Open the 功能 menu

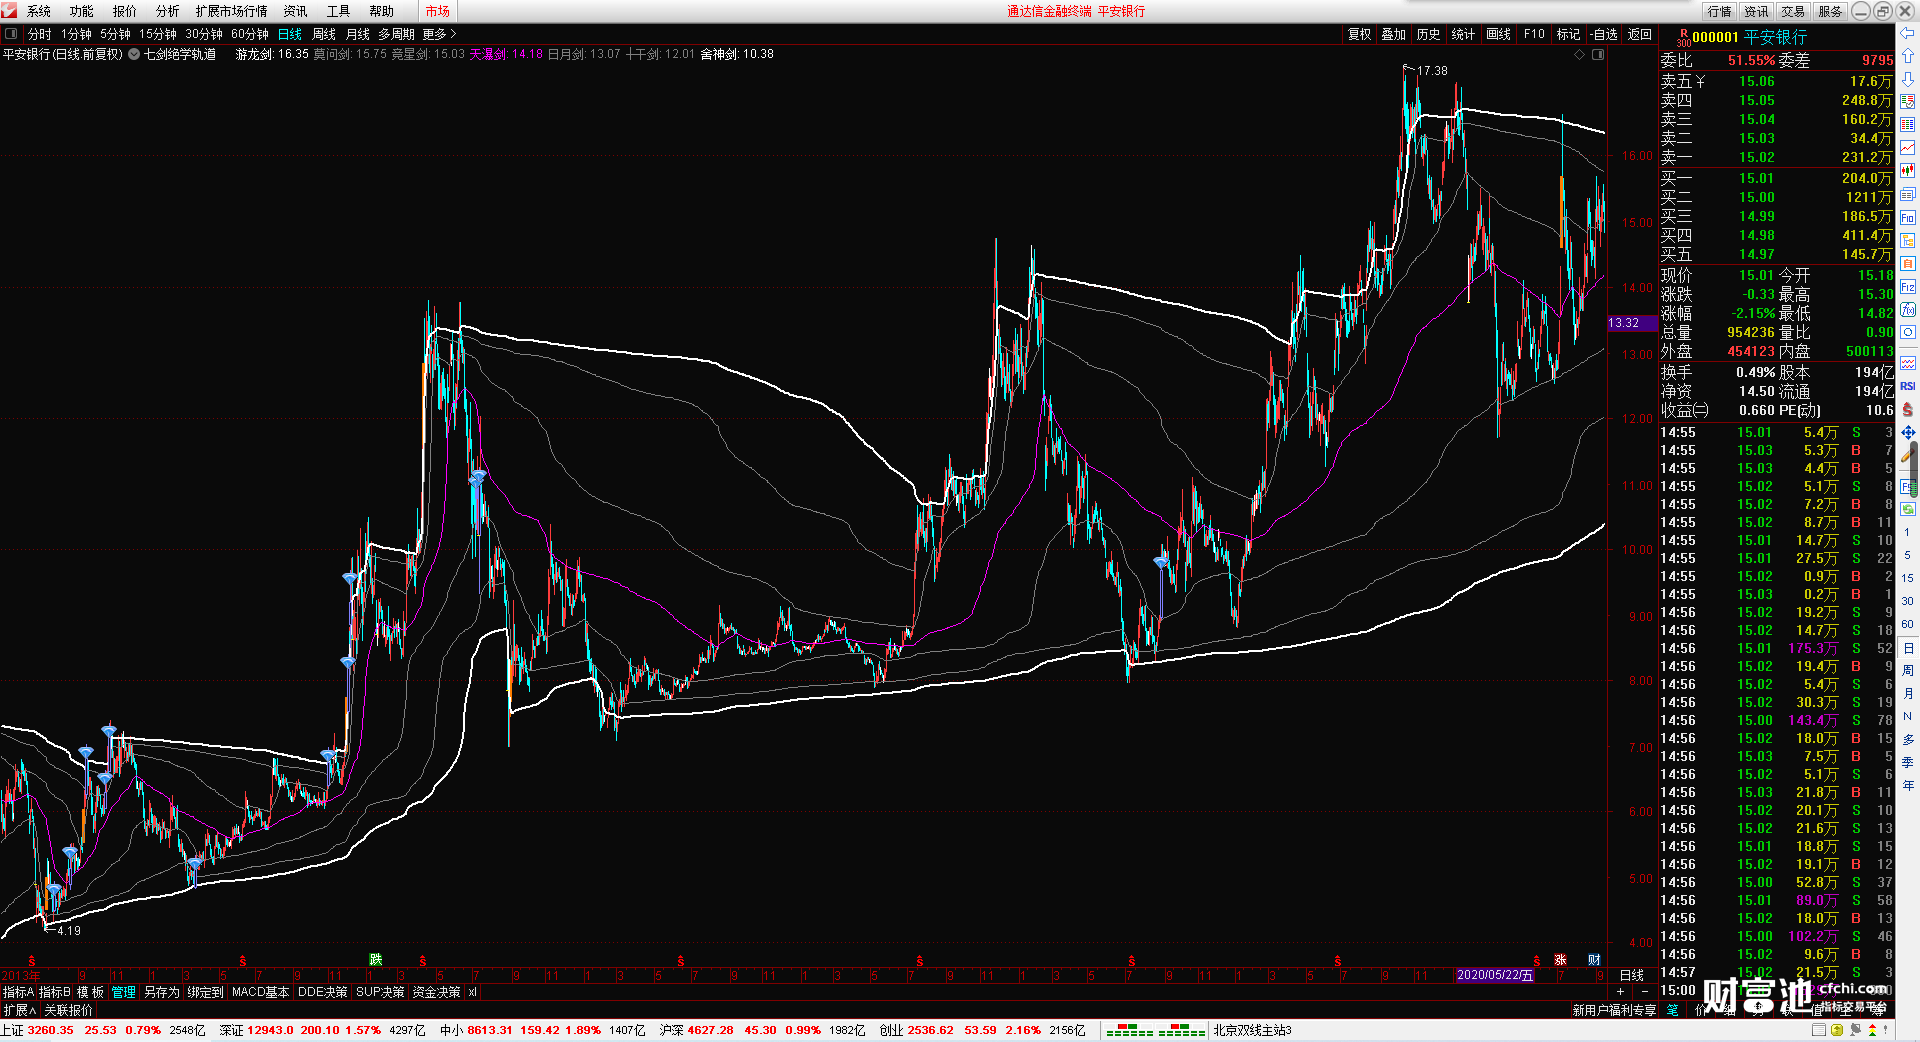click(x=82, y=11)
